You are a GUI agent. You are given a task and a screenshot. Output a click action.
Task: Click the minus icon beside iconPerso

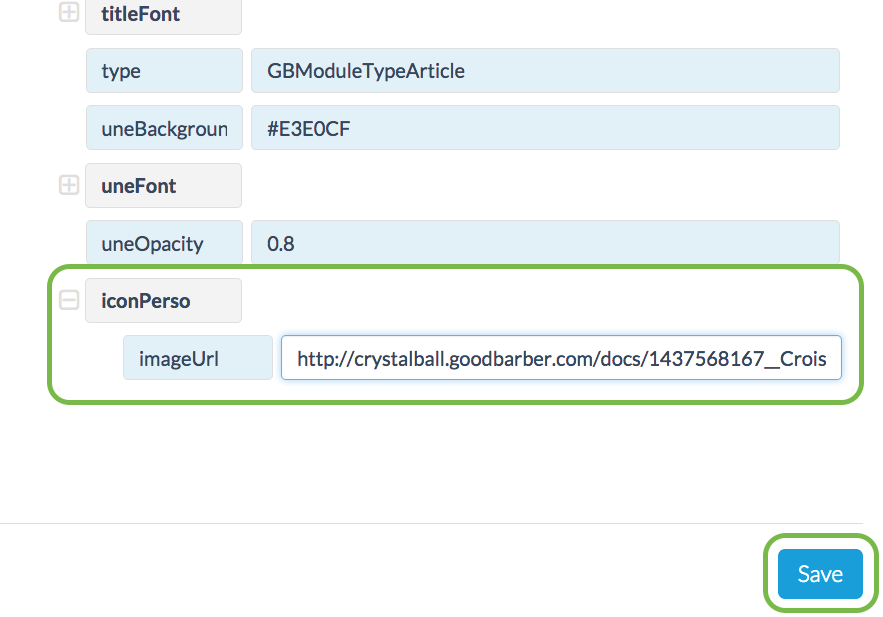tap(69, 299)
